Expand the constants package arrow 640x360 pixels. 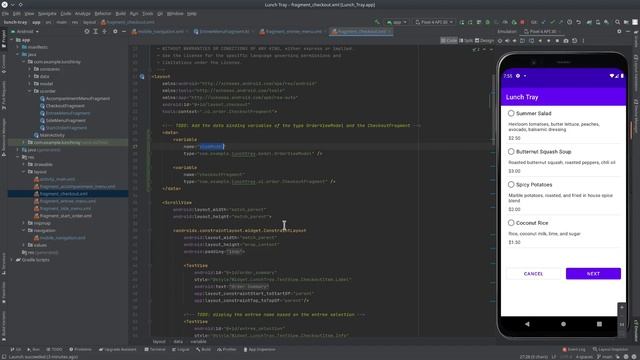(30, 69)
